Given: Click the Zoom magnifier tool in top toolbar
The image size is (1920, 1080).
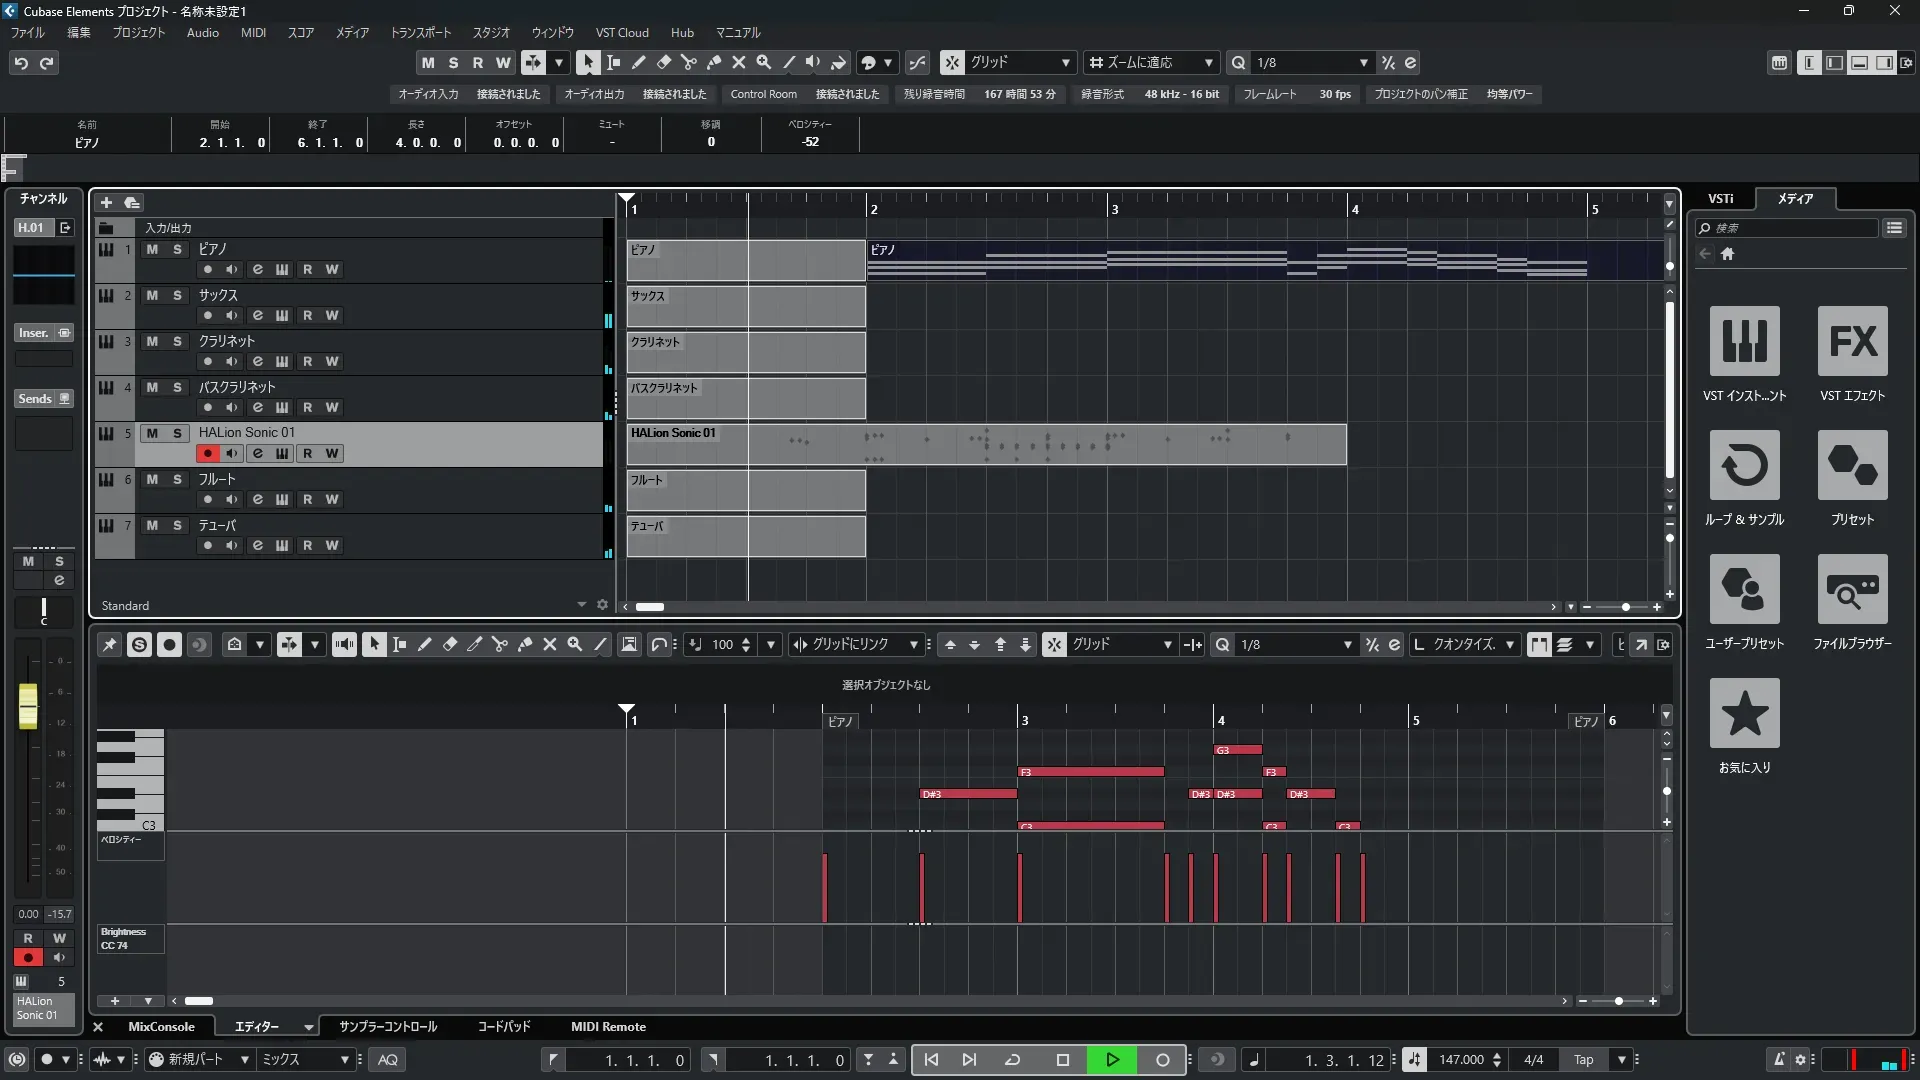Looking at the screenshot, I should pyautogui.click(x=764, y=62).
